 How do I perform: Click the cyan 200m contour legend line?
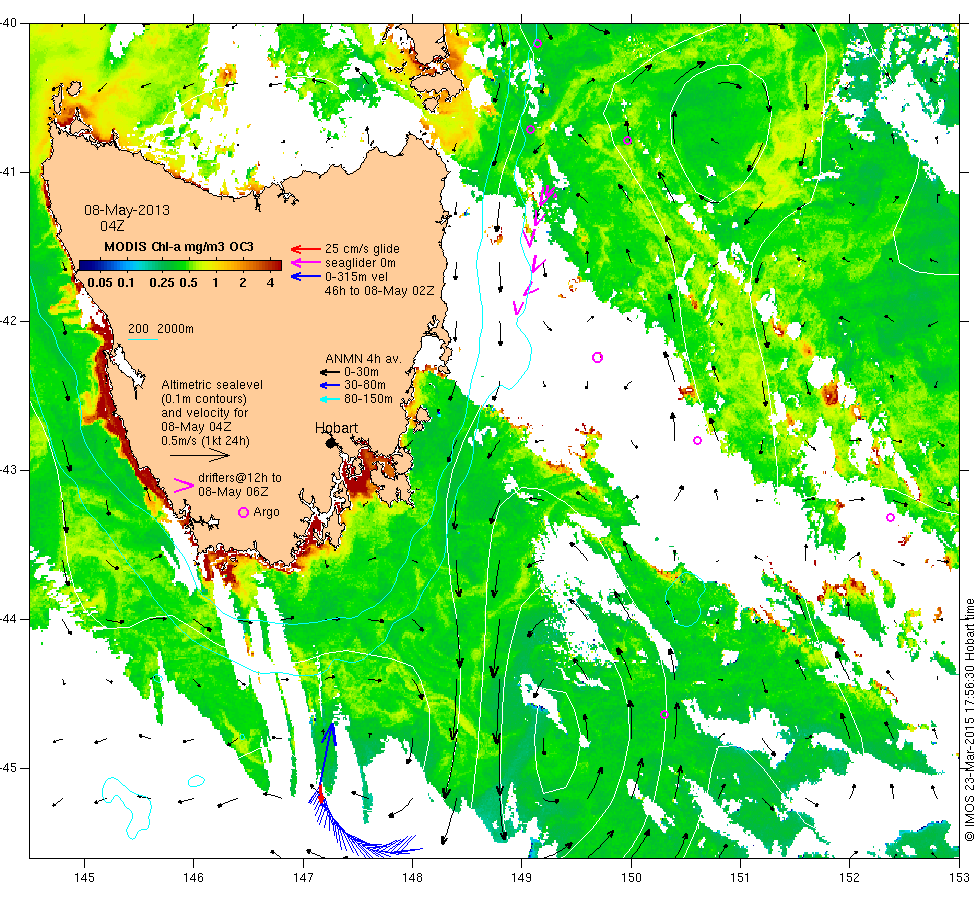(142, 339)
